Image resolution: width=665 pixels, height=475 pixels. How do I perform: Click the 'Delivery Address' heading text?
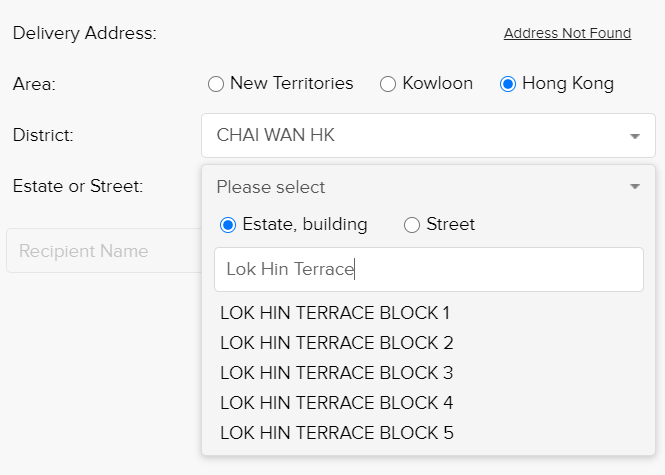[x=85, y=33]
